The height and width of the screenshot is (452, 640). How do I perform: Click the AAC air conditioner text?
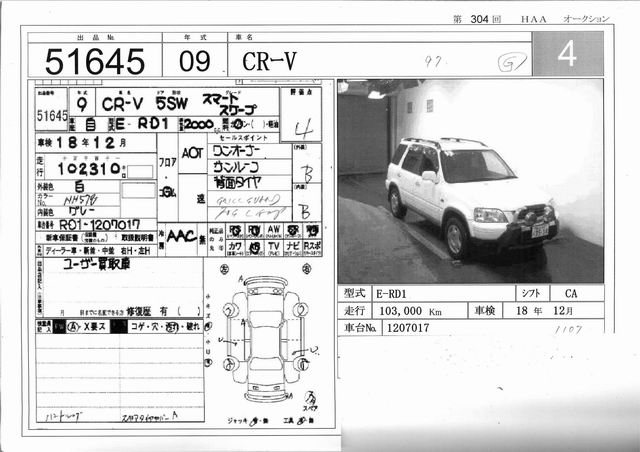coord(182,236)
